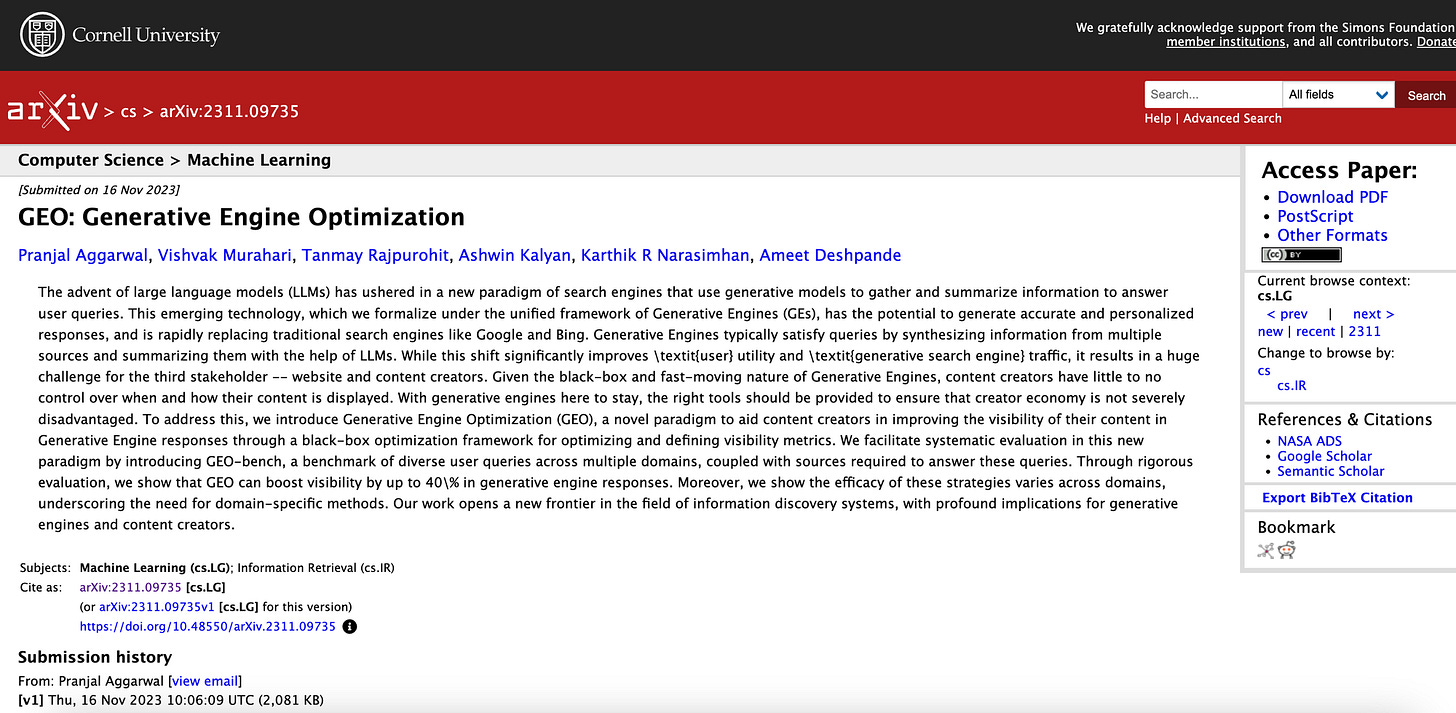This screenshot has height=713, width=1456.
Task: Open the All fields search dropdown
Action: [1338, 95]
